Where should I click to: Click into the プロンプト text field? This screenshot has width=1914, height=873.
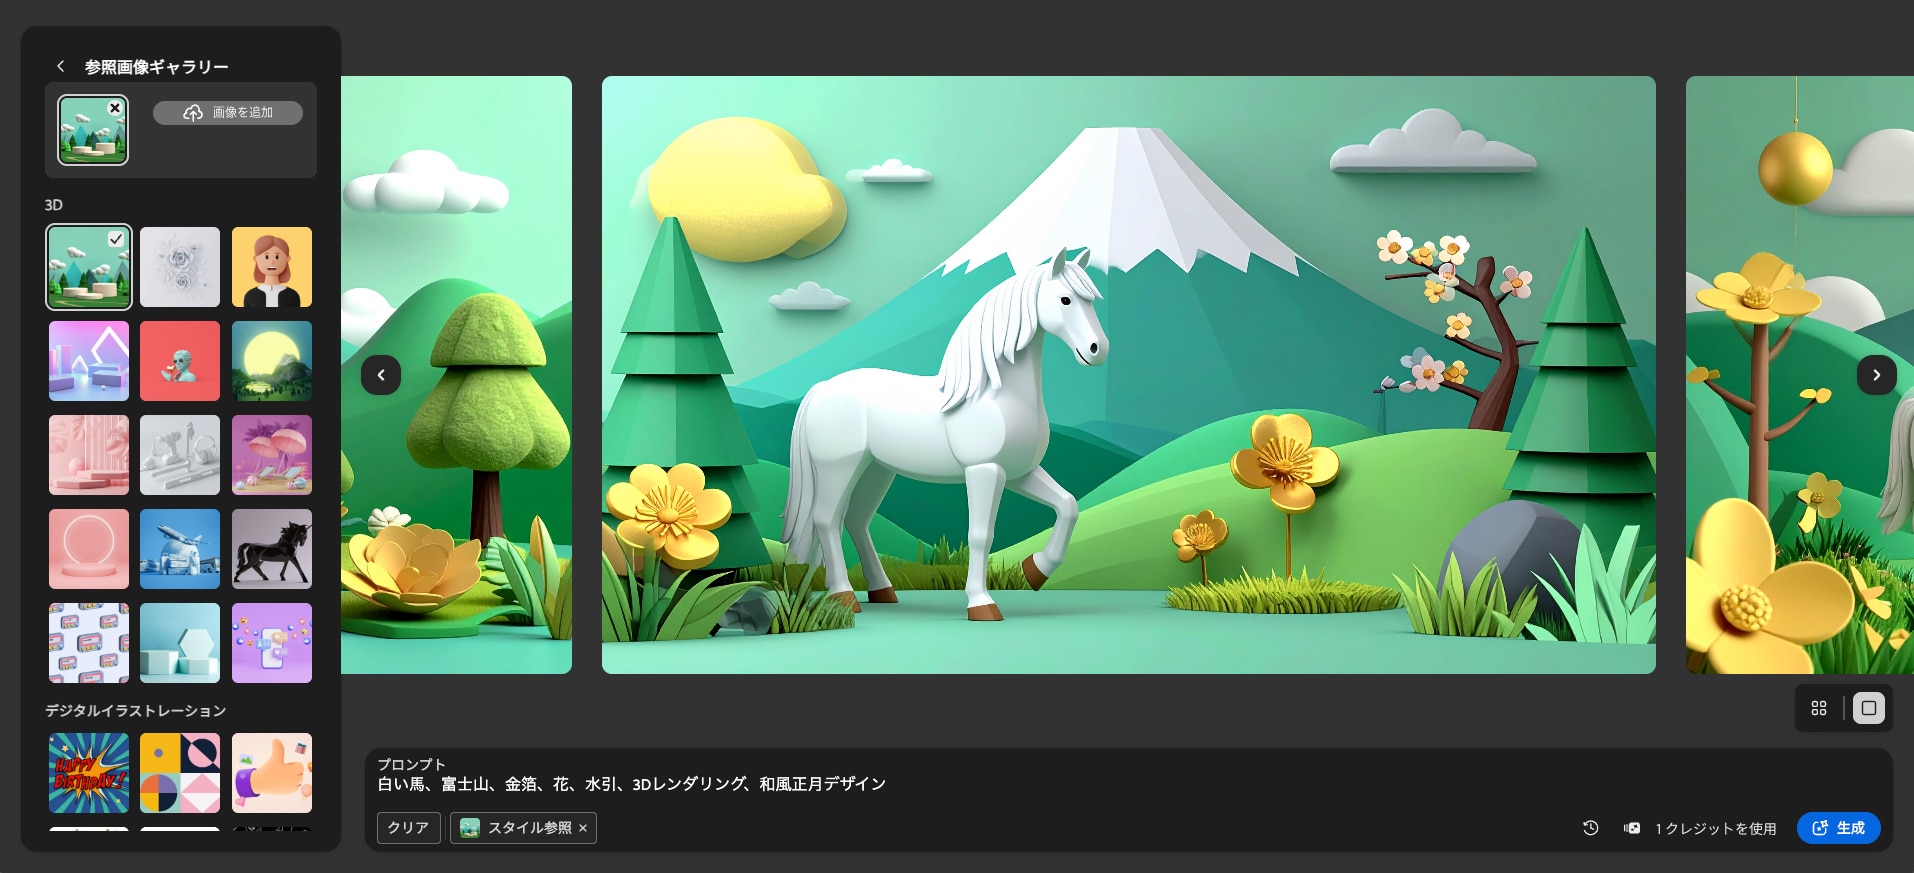point(900,784)
